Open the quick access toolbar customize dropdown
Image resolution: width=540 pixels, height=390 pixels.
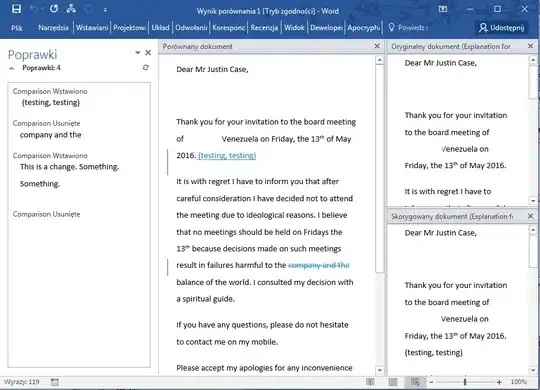105,10
